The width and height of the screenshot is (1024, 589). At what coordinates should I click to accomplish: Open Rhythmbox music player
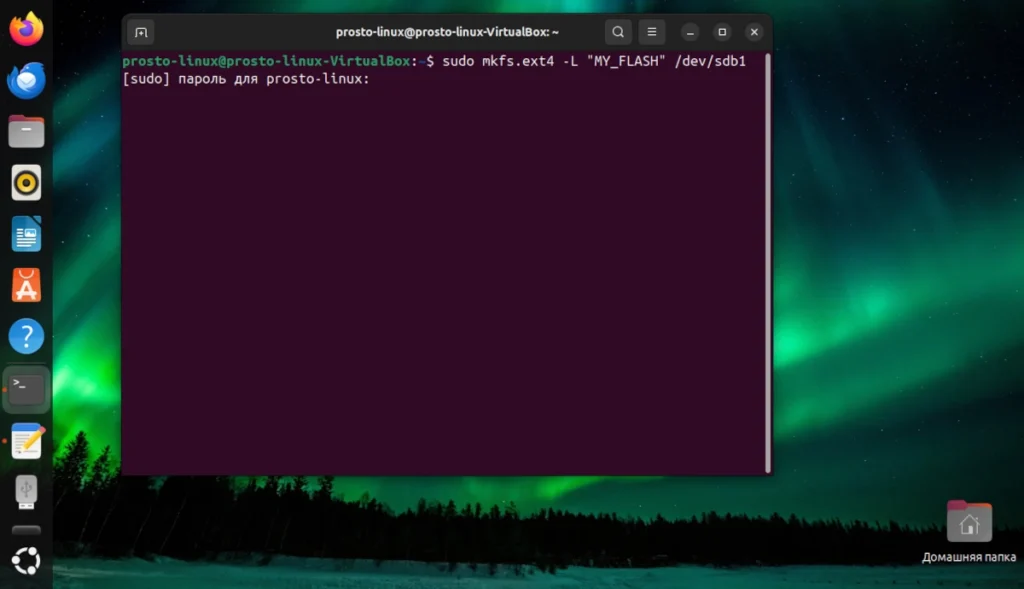26,183
